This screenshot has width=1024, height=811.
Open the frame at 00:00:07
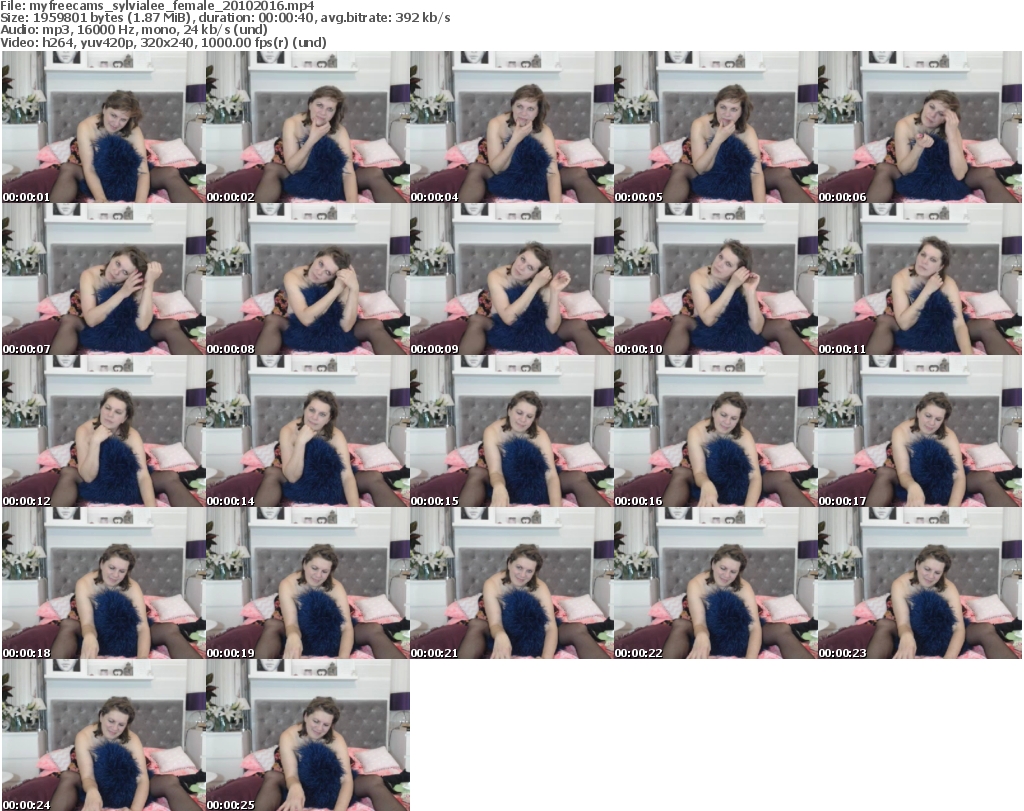(x=104, y=279)
